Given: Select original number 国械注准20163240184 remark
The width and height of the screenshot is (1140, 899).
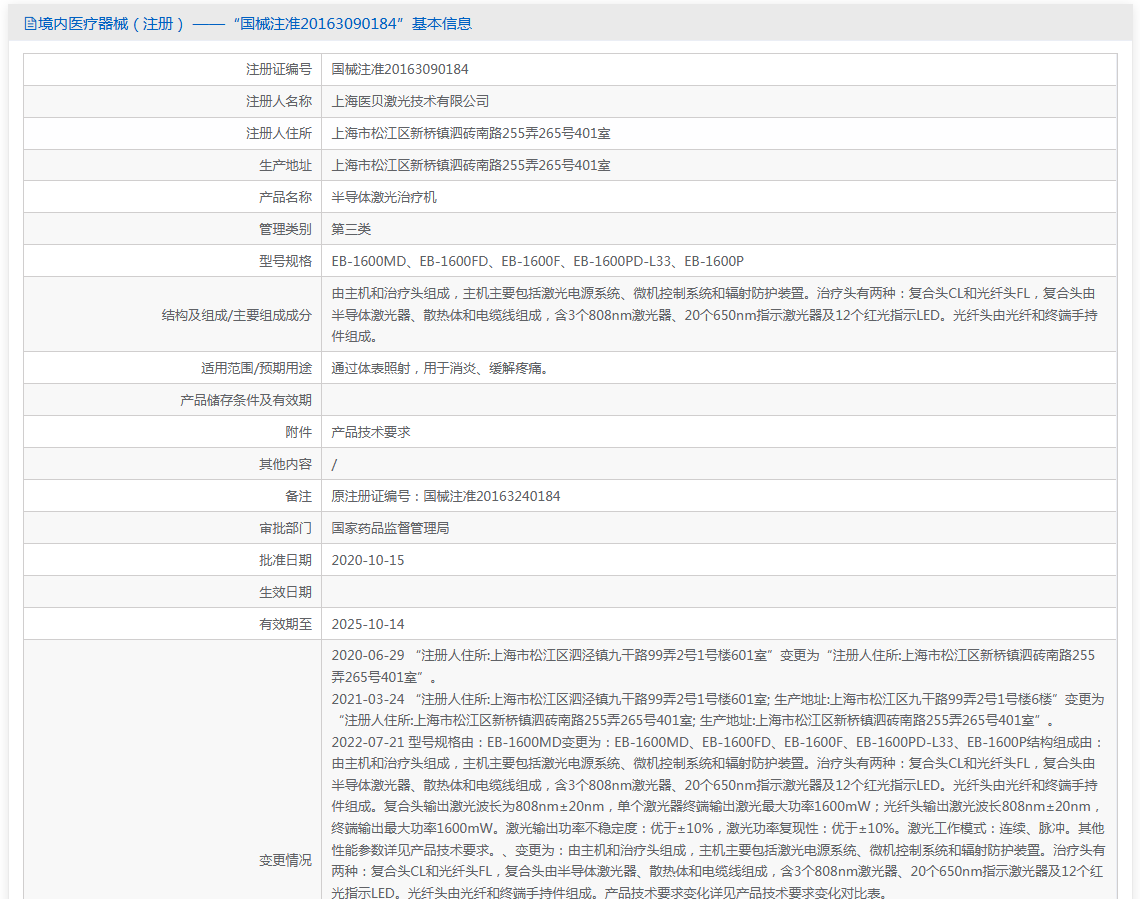Looking at the screenshot, I should (x=446, y=496).
